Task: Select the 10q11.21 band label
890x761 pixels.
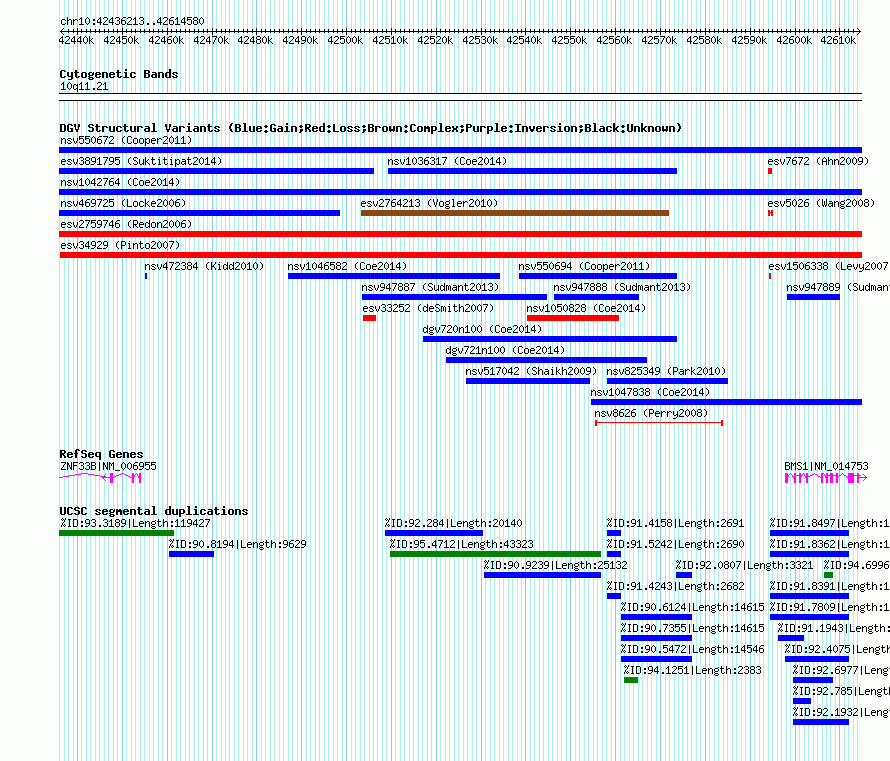Action: click(84, 86)
